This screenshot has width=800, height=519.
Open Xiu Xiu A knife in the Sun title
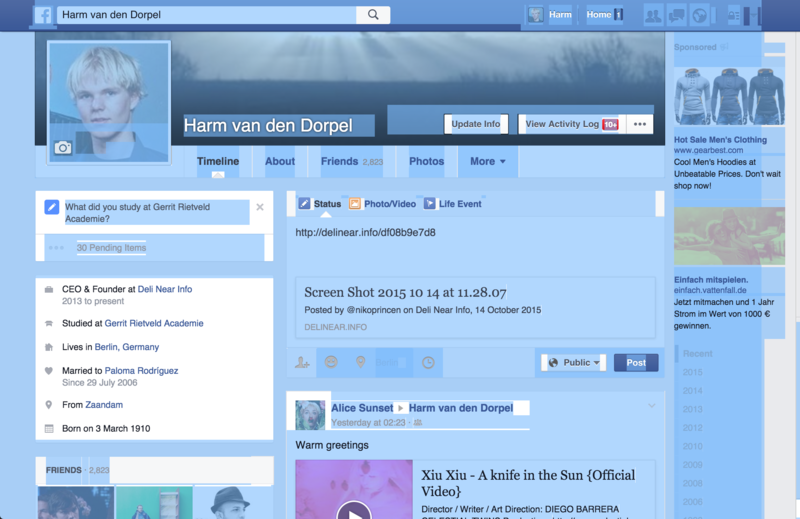click(x=528, y=483)
